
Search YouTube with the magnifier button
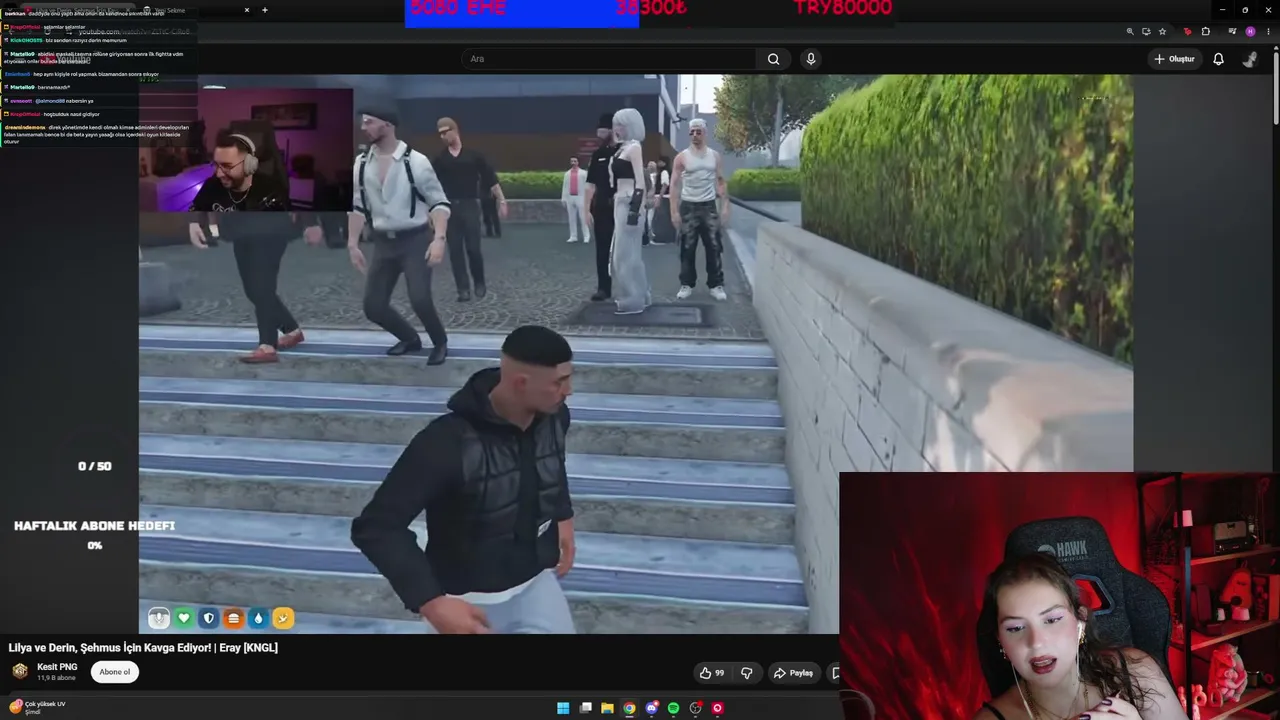[773, 59]
